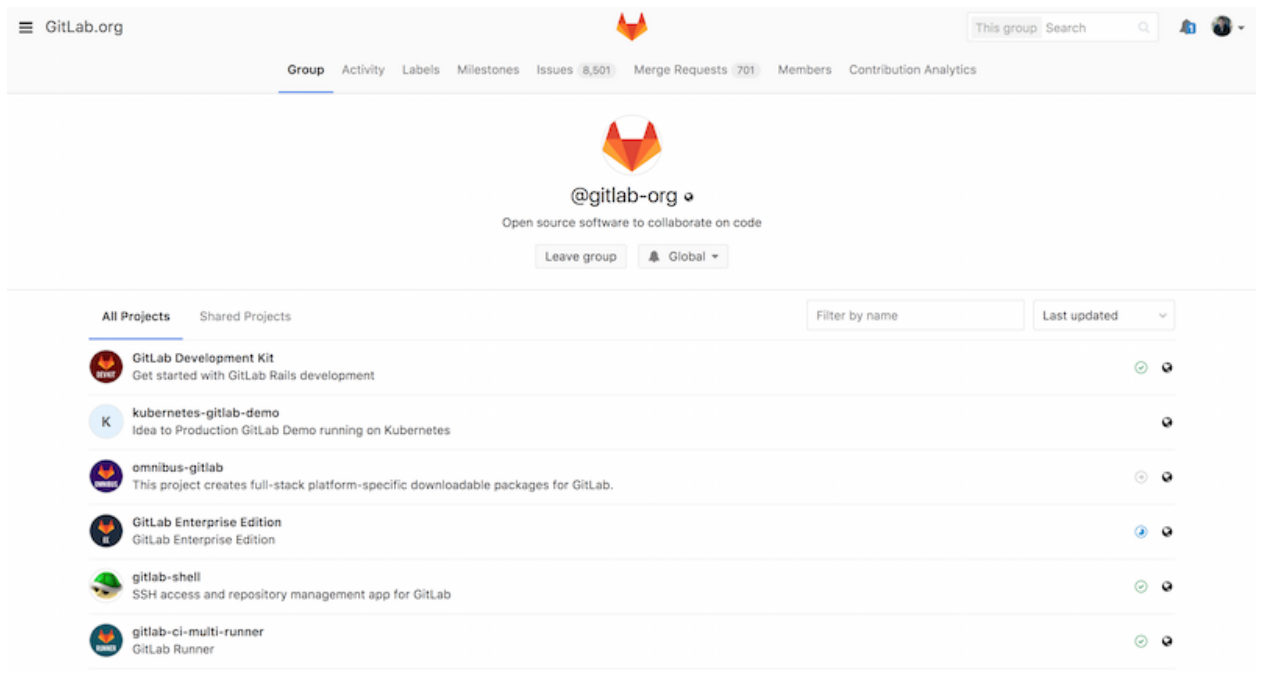Click the large gitlab-org group avatar
Image resolution: width=1262 pixels, height=673 pixels.
pyautogui.click(x=631, y=144)
